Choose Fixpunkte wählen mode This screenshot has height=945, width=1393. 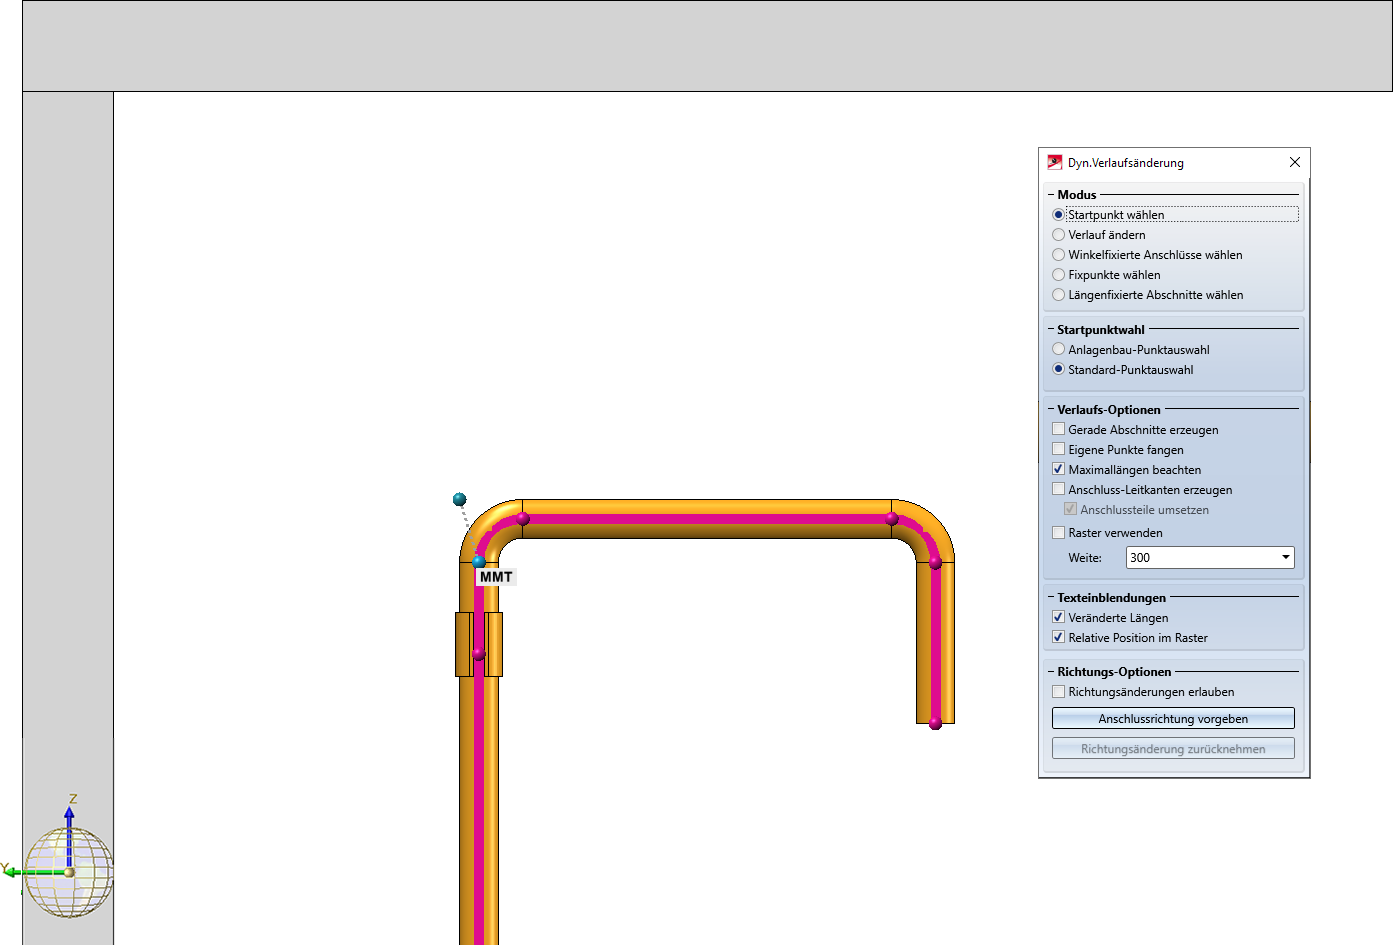click(1058, 275)
